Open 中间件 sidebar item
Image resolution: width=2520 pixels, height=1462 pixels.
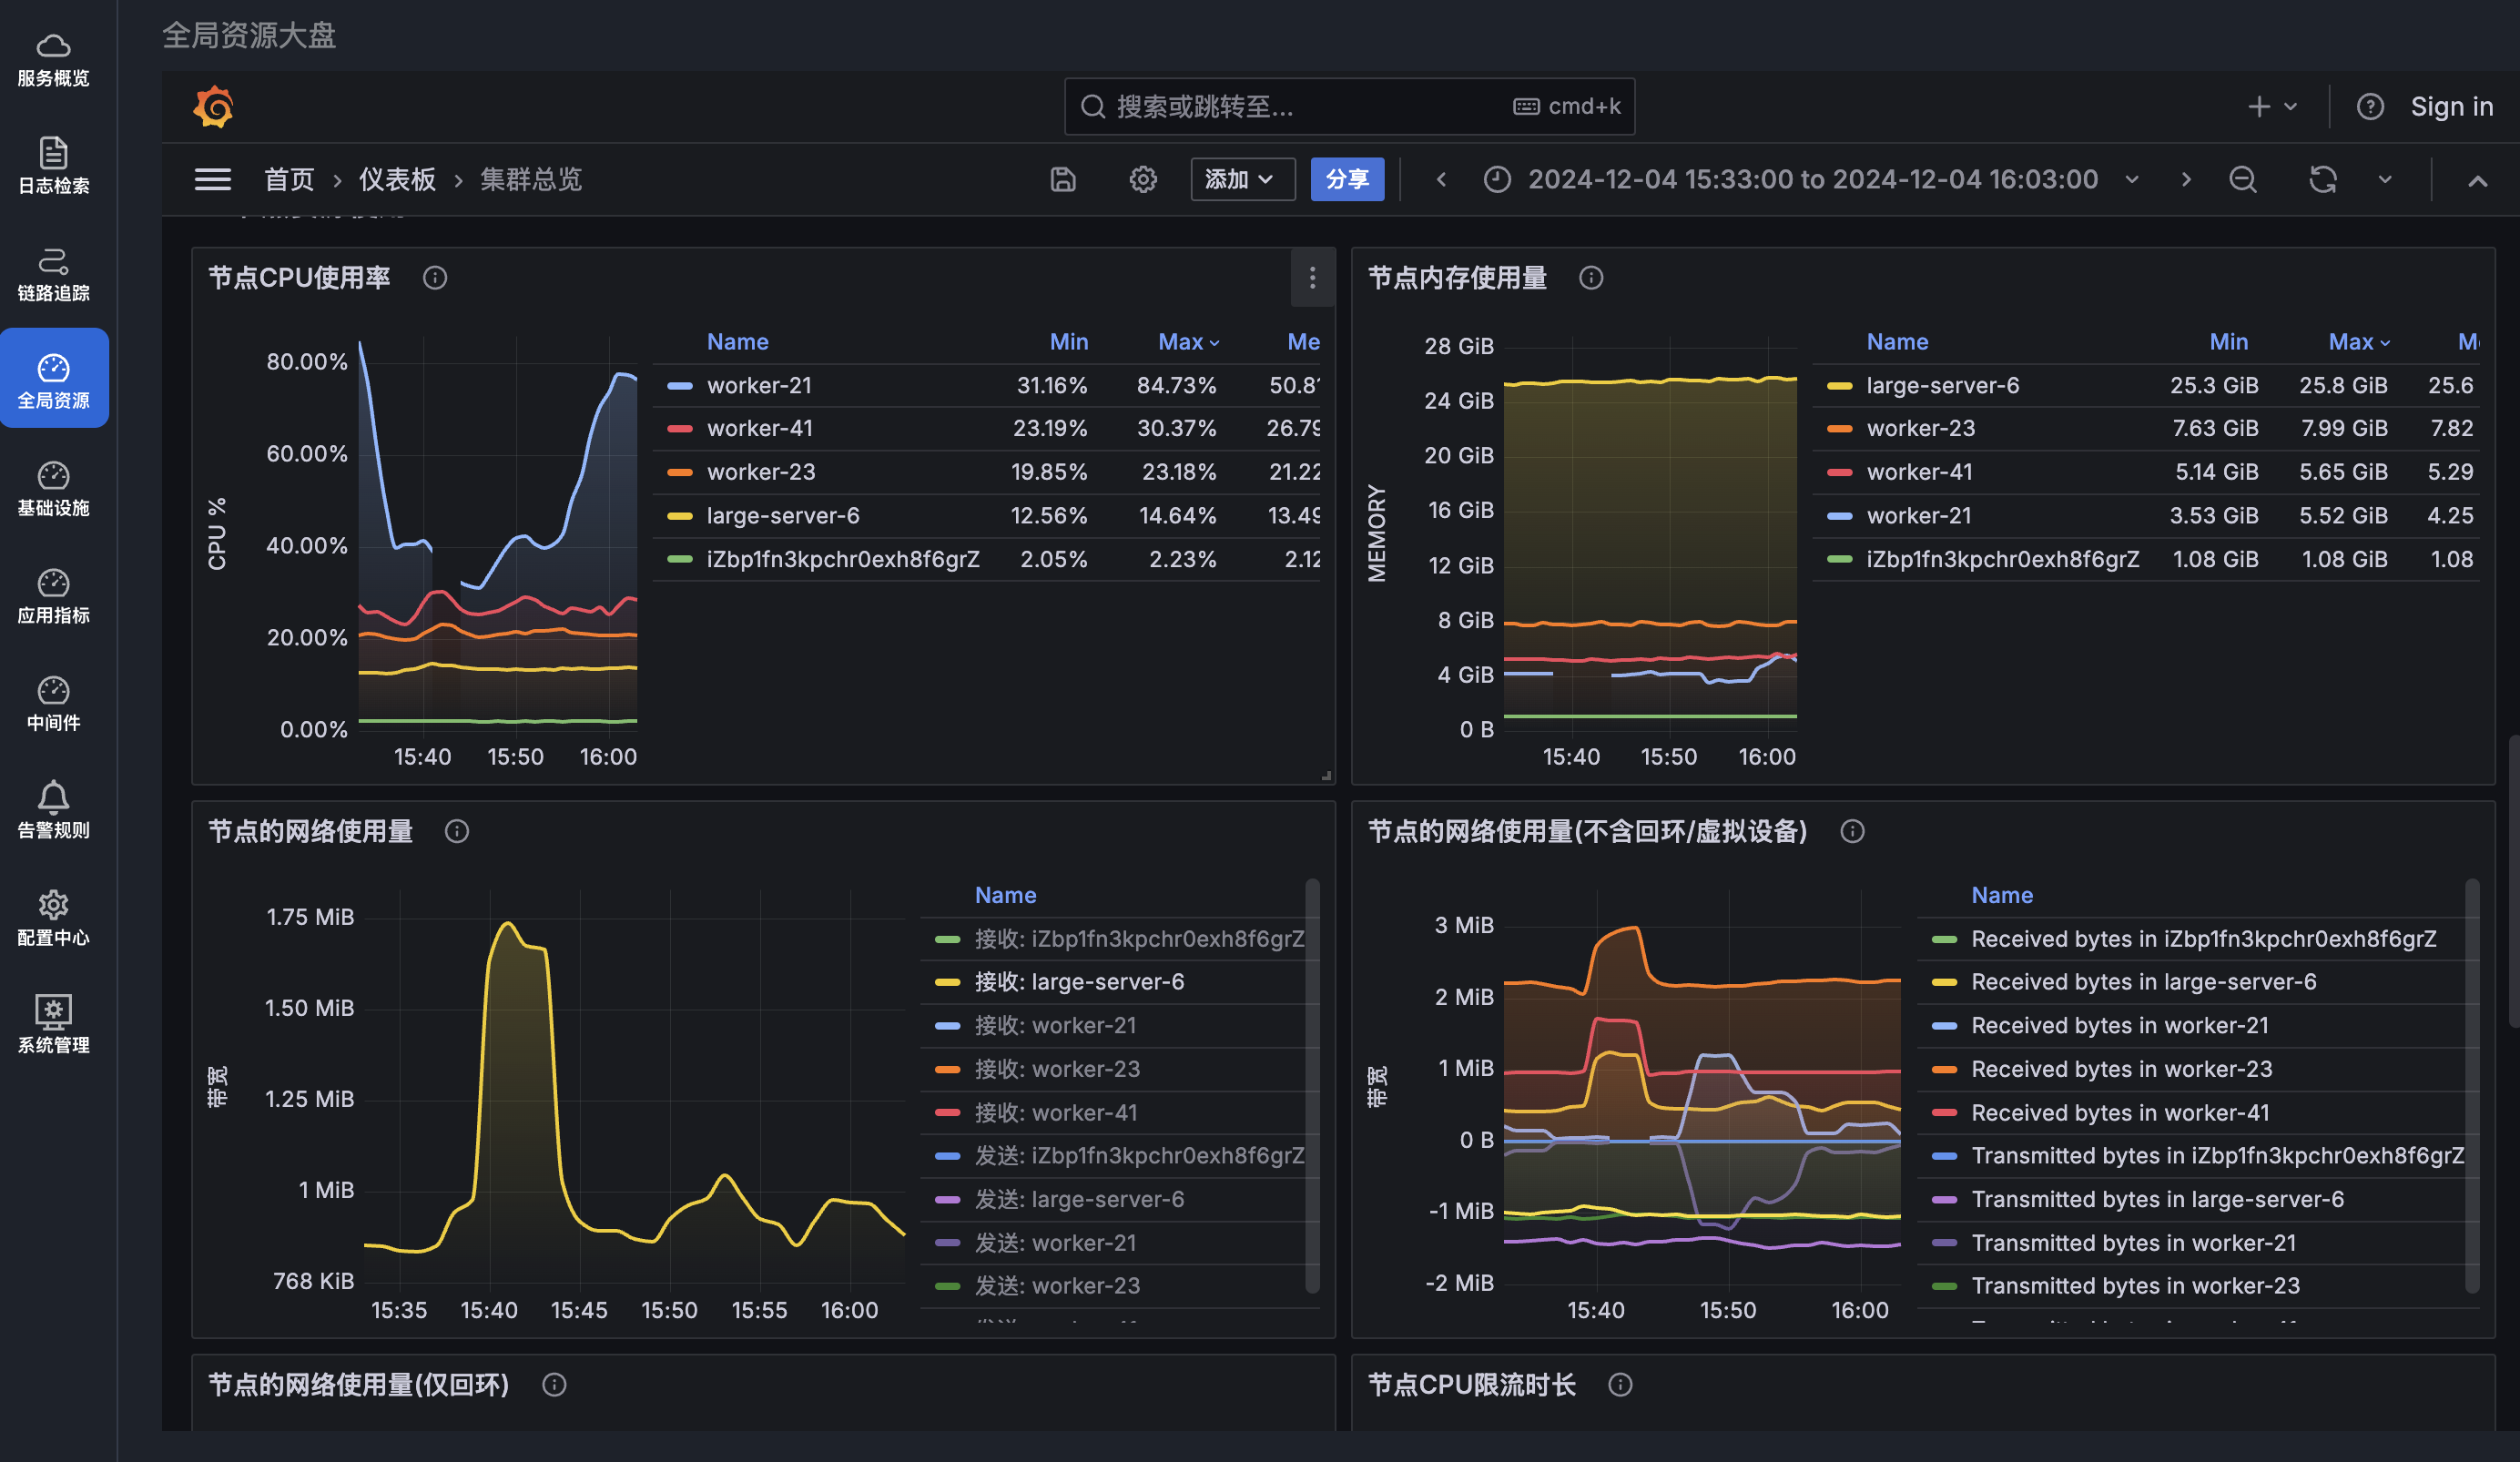click(x=54, y=704)
